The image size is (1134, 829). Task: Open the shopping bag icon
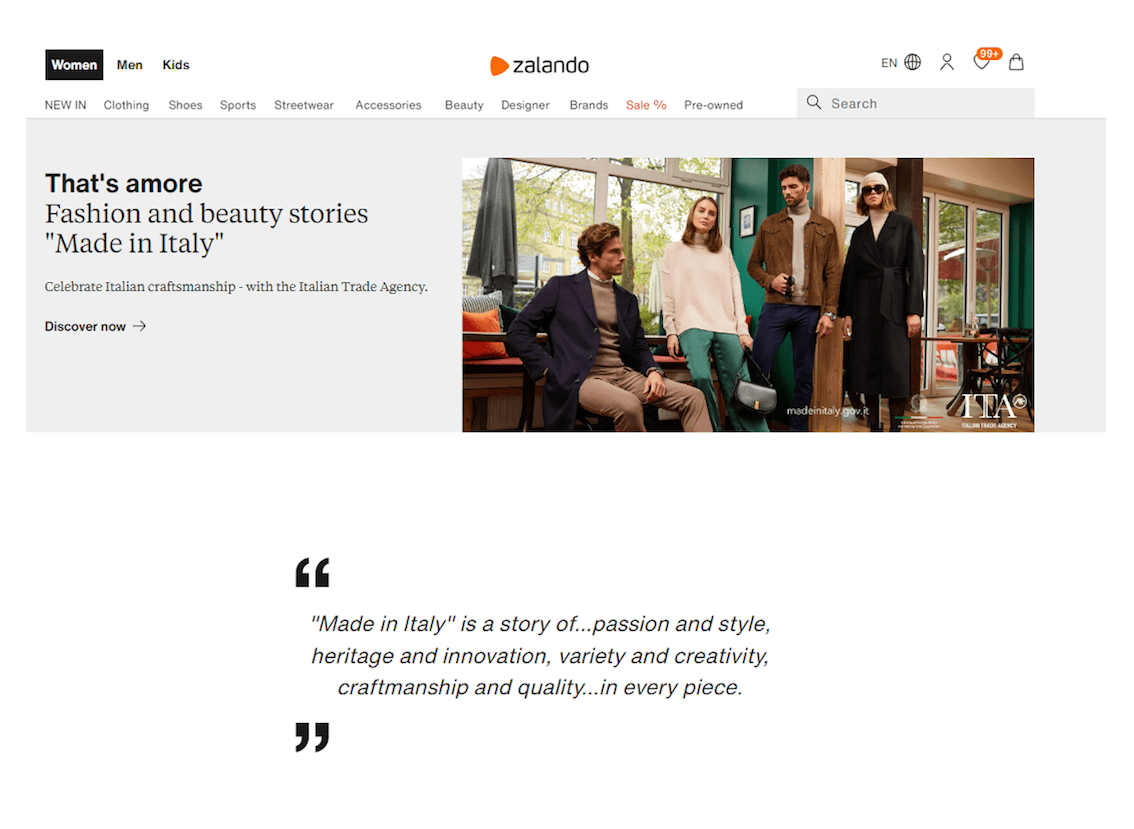1016,62
